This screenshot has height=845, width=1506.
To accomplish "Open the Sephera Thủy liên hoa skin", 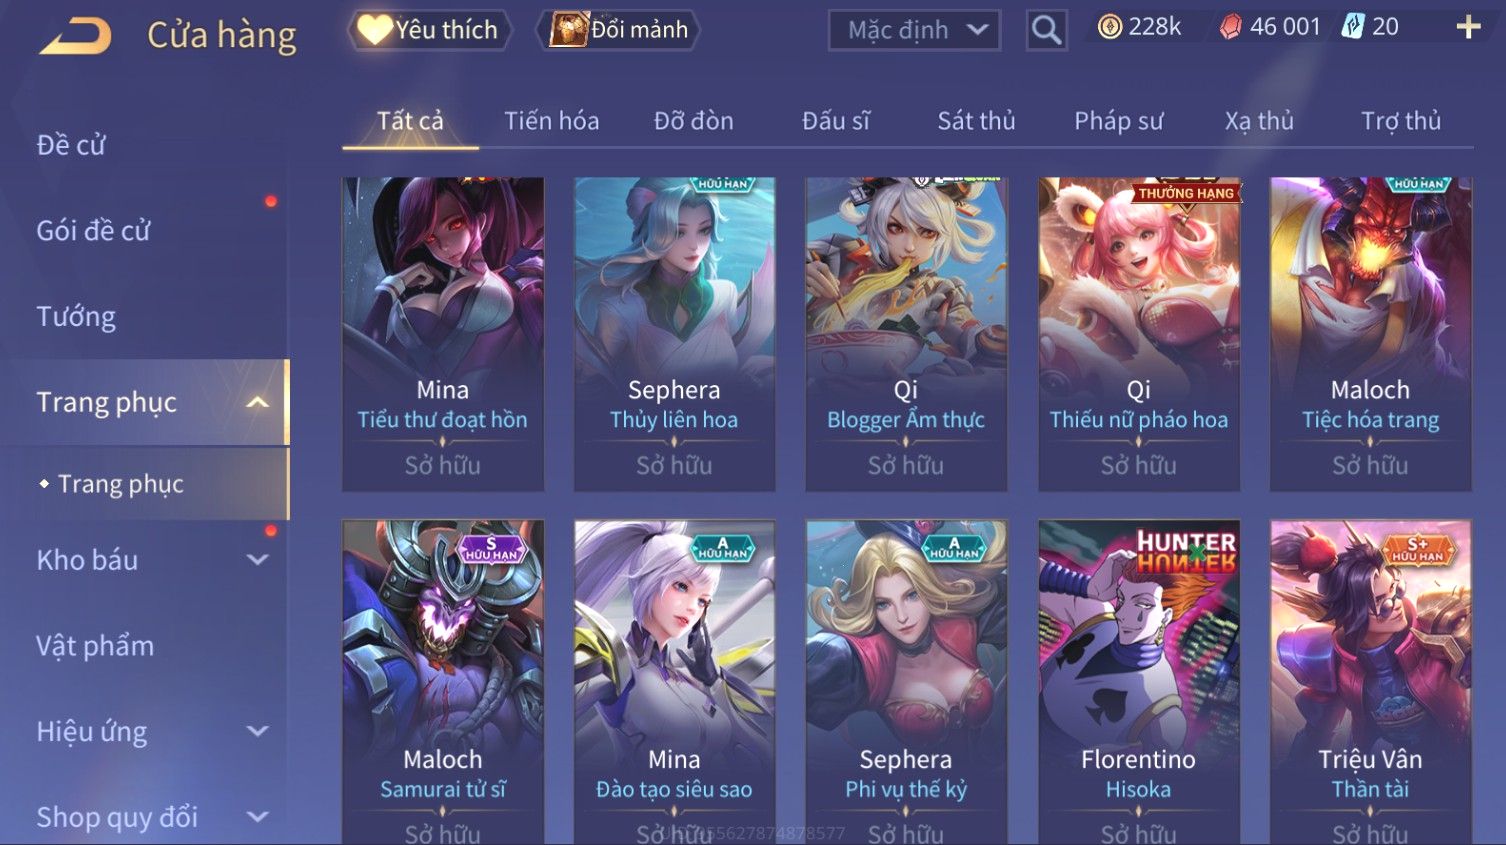I will pos(674,334).
